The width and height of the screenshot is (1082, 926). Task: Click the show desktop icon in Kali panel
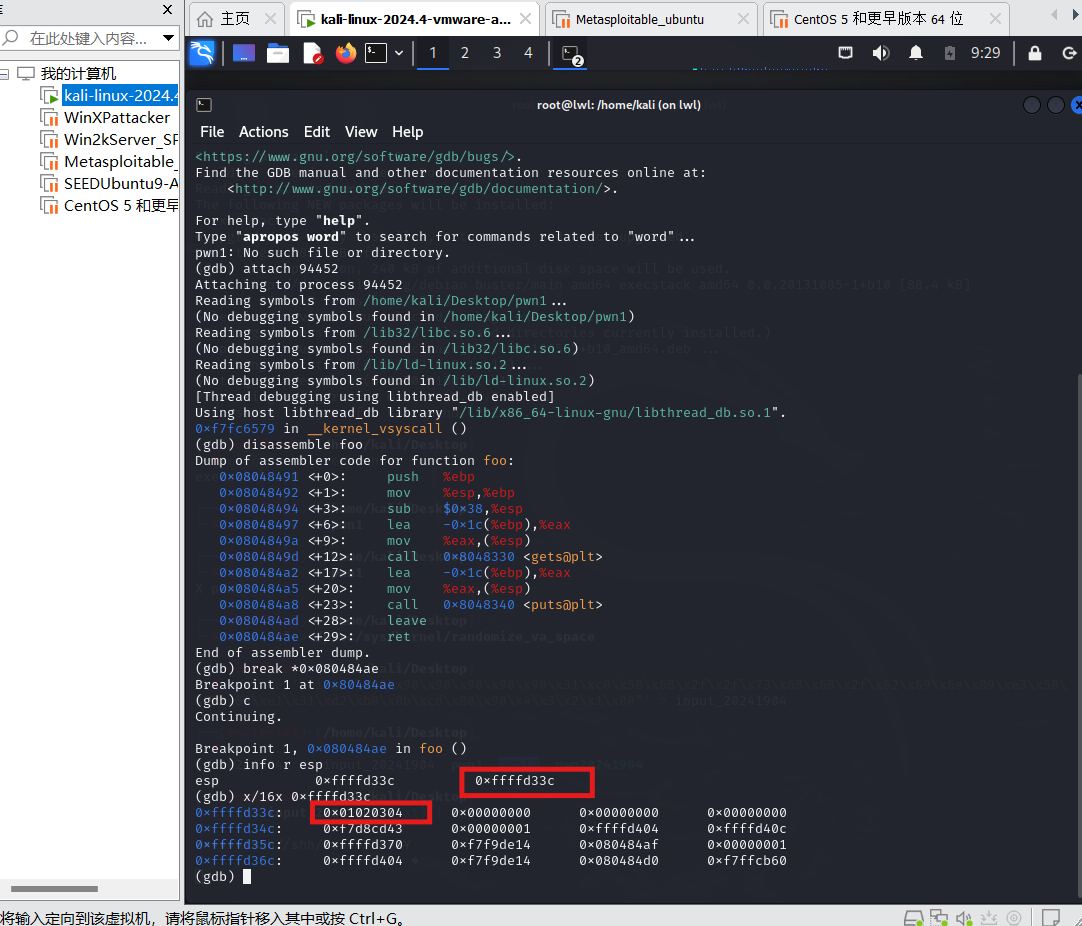coord(244,53)
